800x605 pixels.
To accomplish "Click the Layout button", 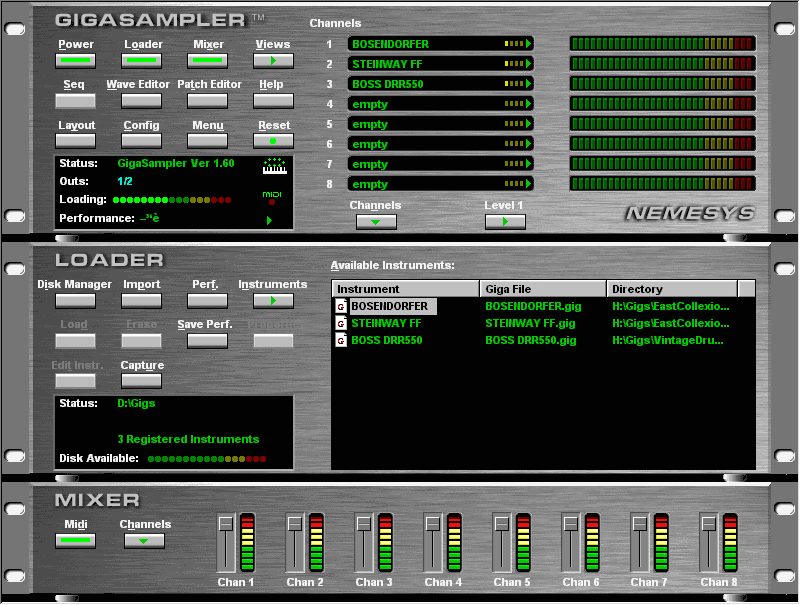I will click(x=76, y=141).
